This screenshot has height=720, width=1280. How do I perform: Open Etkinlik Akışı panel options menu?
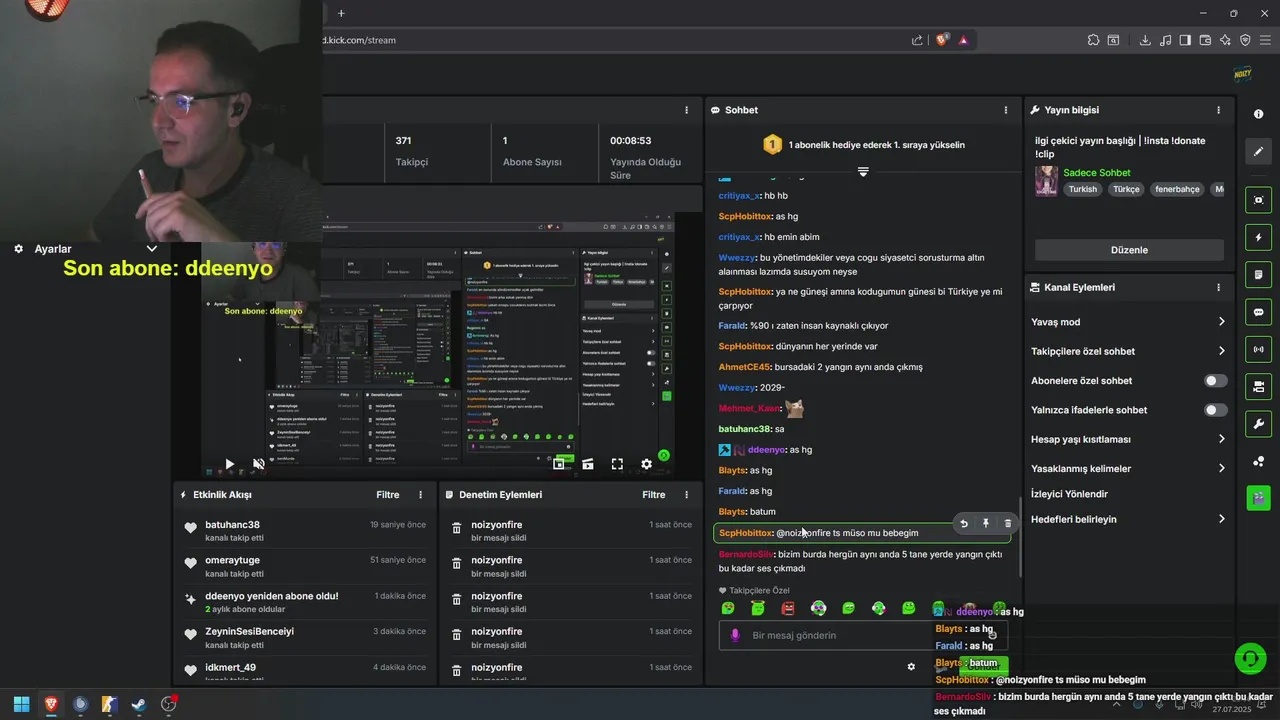(420, 495)
